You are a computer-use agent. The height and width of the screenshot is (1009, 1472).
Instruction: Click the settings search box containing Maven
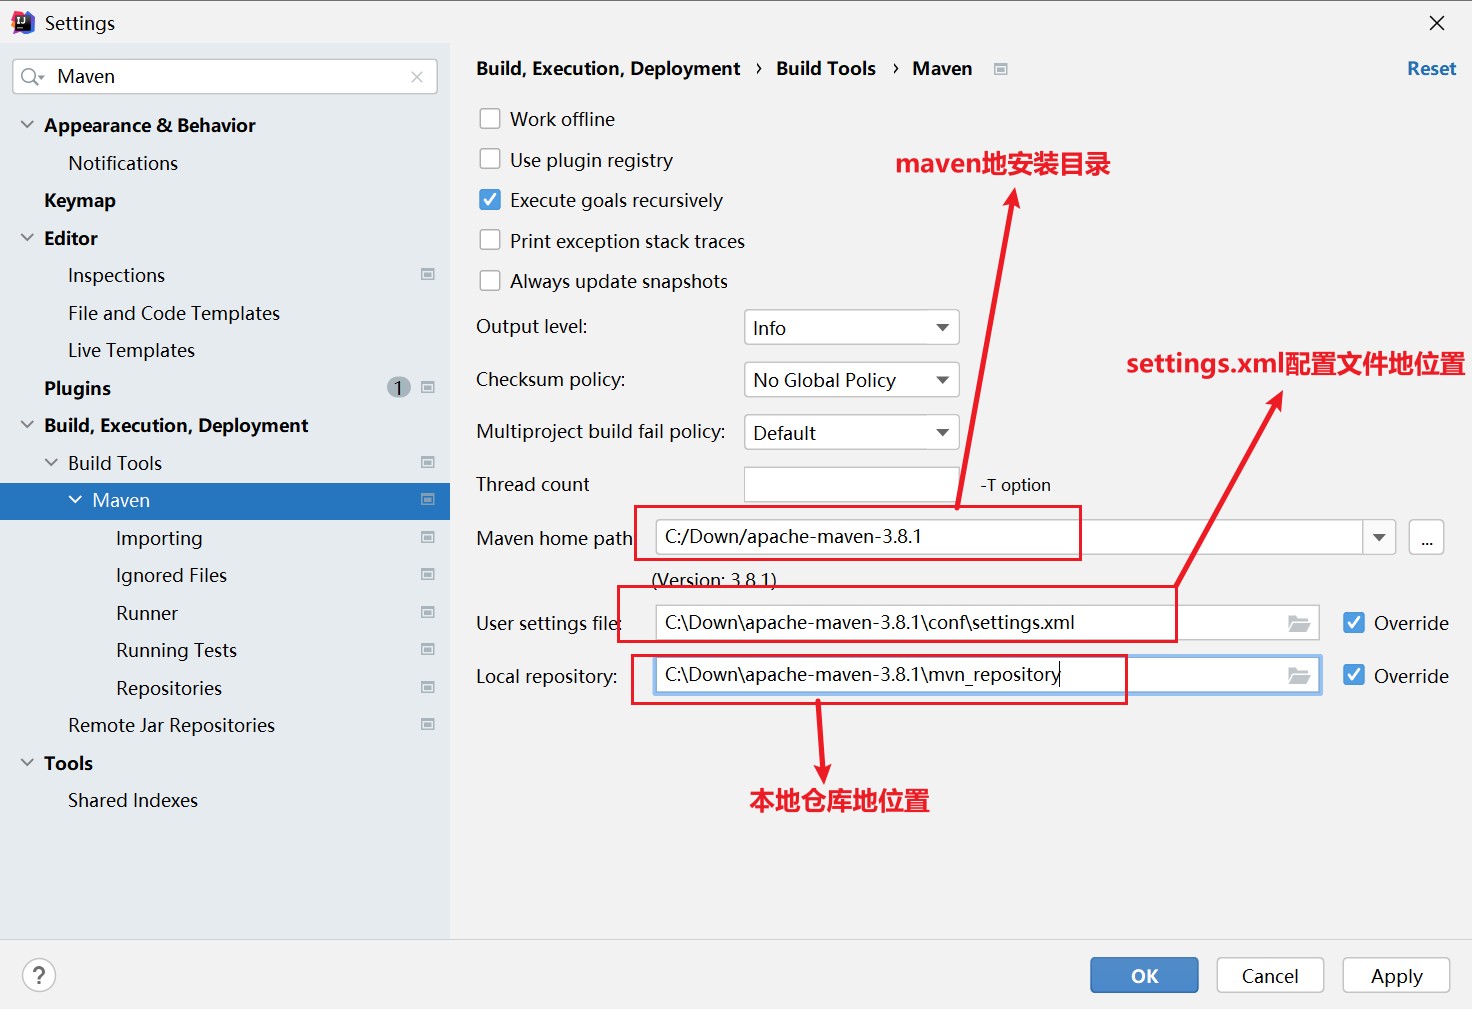click(225, 77)
